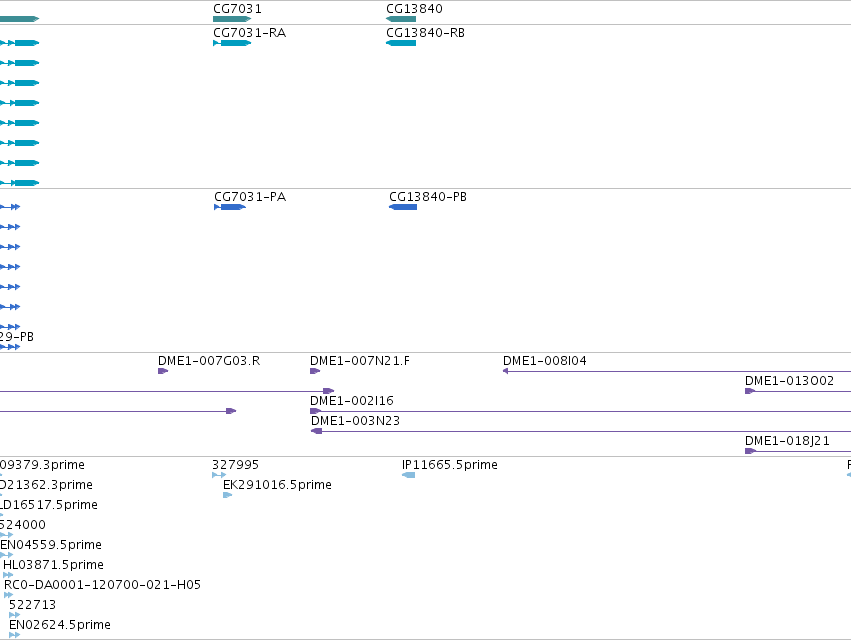Select the HL03871.5prime EST glyph

[8, 575]
